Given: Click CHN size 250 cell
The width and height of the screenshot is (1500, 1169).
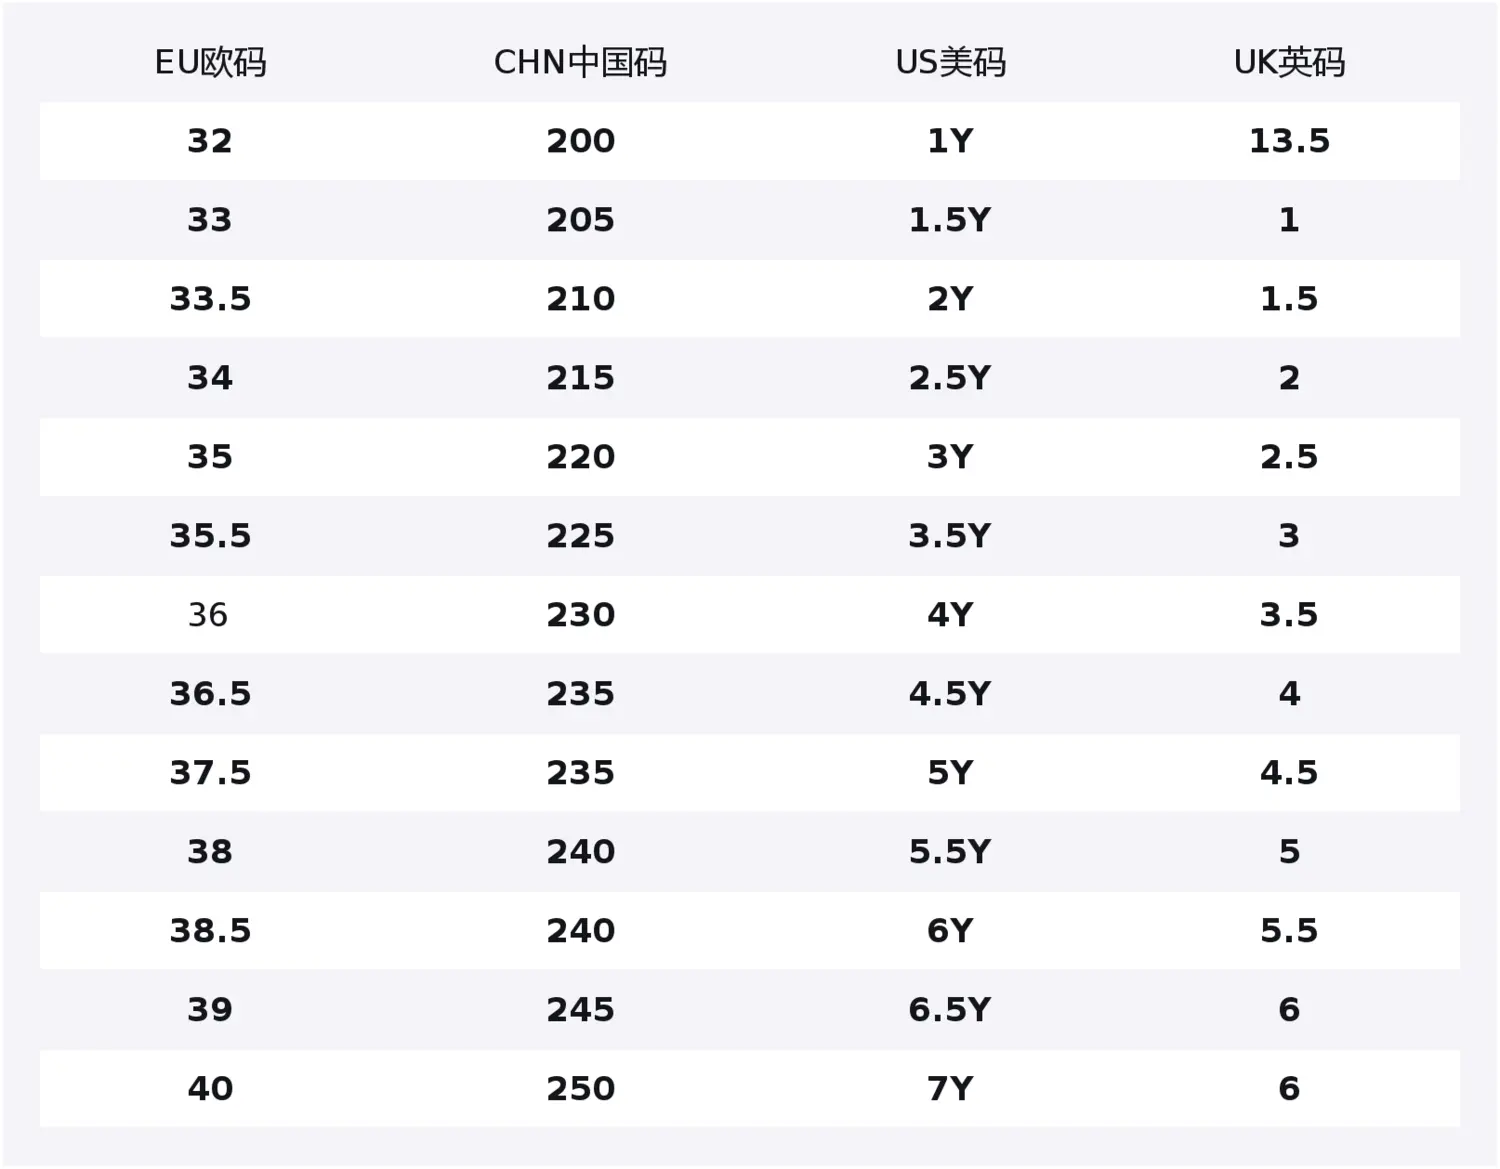Looking at the screenshot, I should (580, 1089).
